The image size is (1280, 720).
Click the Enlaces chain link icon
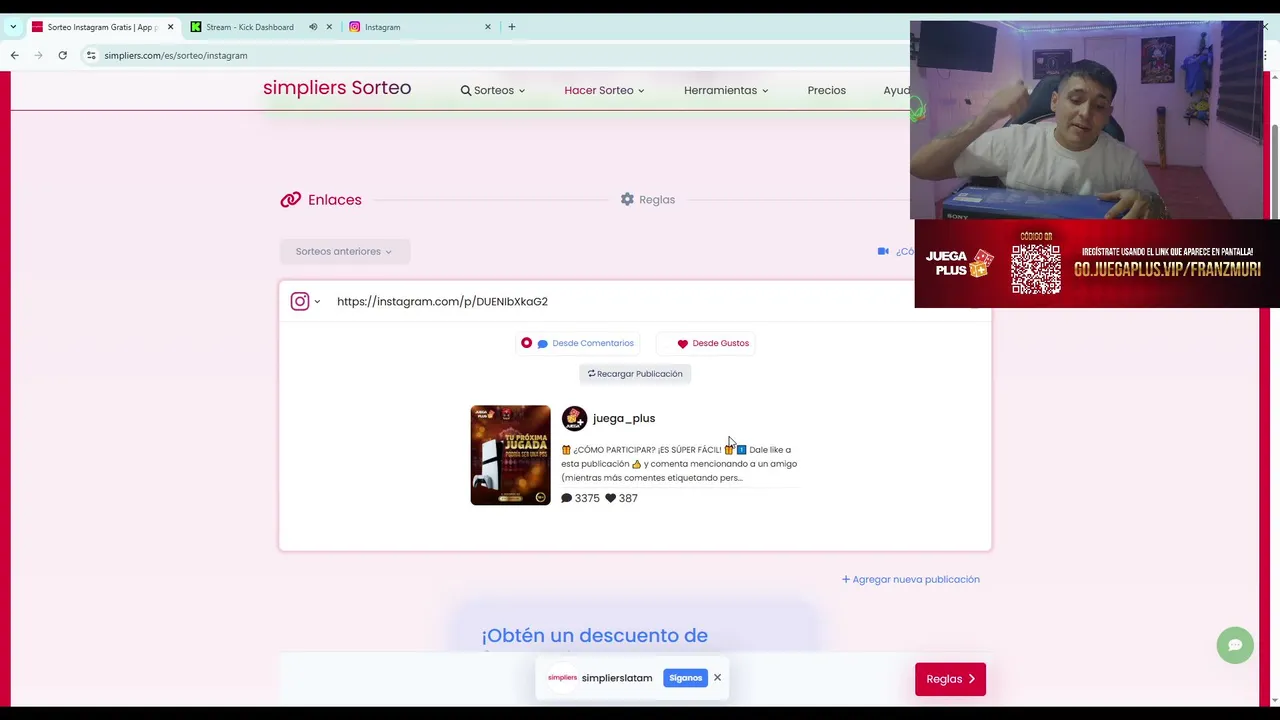point(291,200)
